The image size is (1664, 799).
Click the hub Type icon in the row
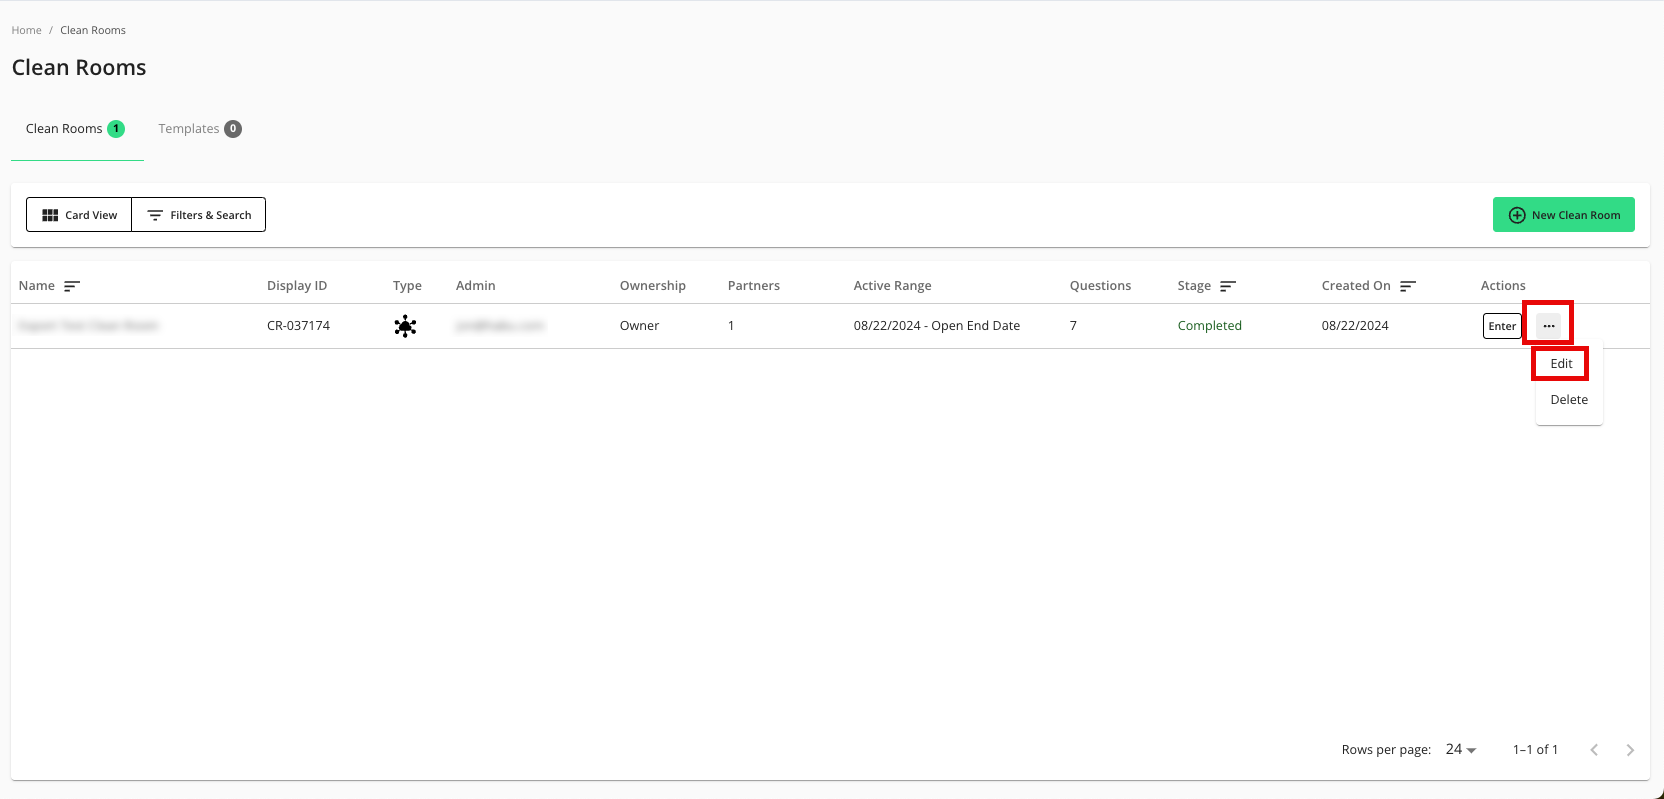405,326
